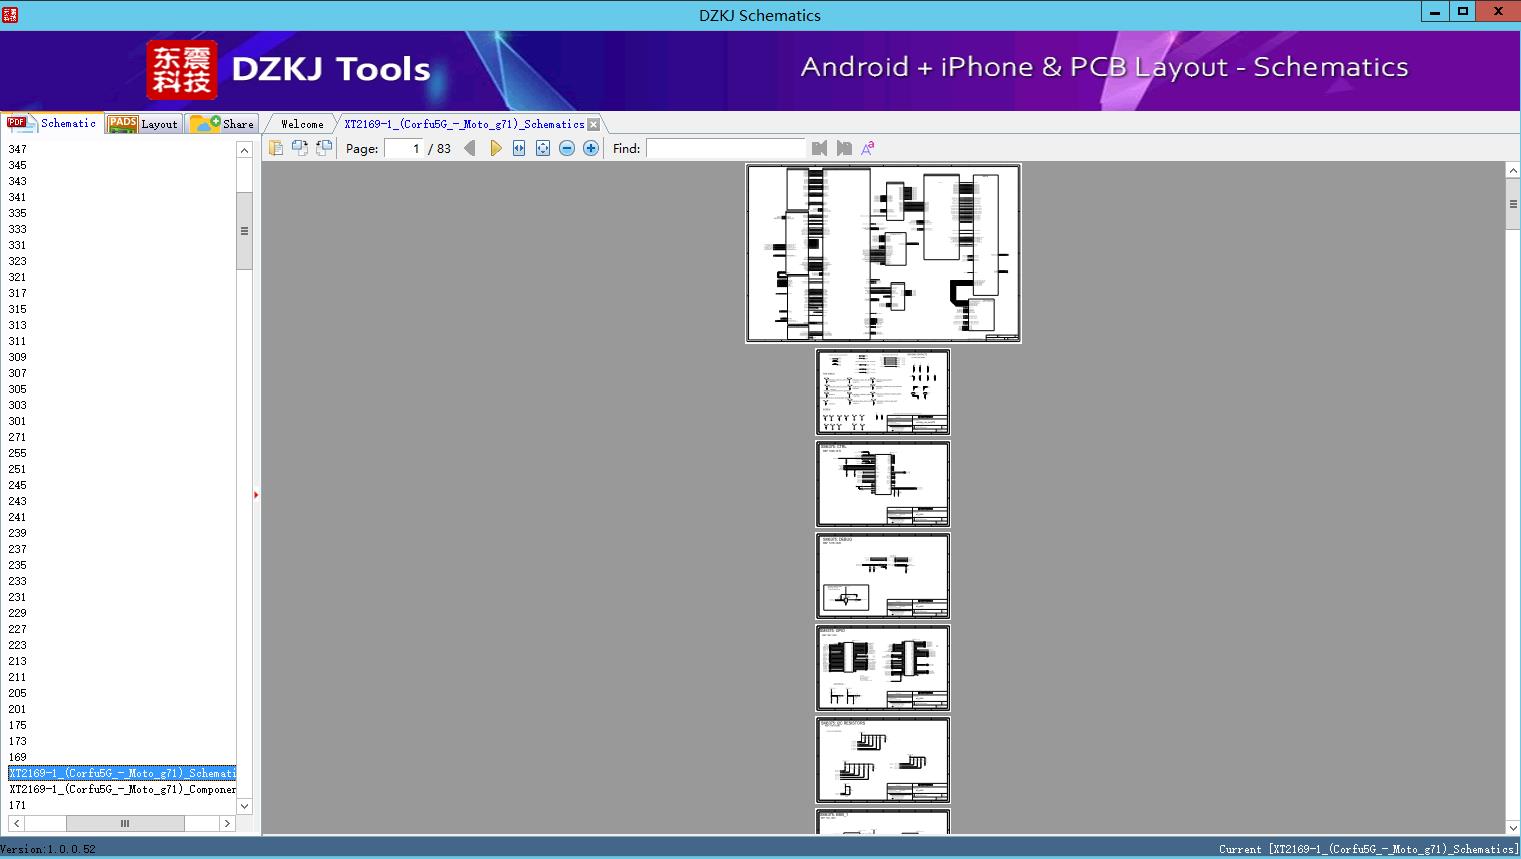Select list item 335
1521x859 pixels.
point(18,213)
